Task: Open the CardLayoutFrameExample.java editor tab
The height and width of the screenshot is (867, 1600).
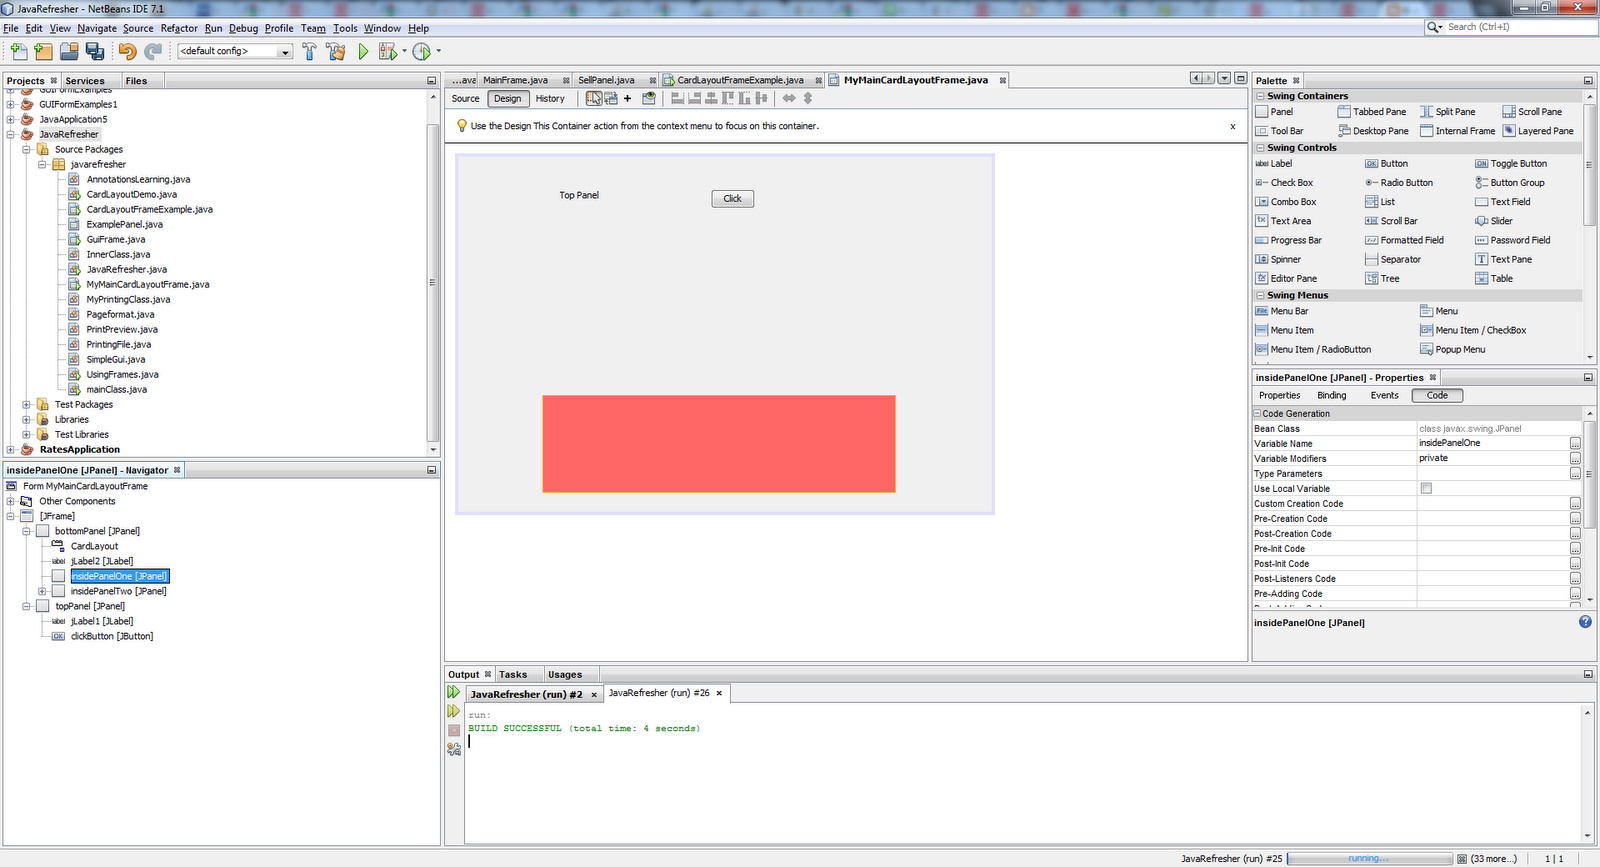Action: 740,80
